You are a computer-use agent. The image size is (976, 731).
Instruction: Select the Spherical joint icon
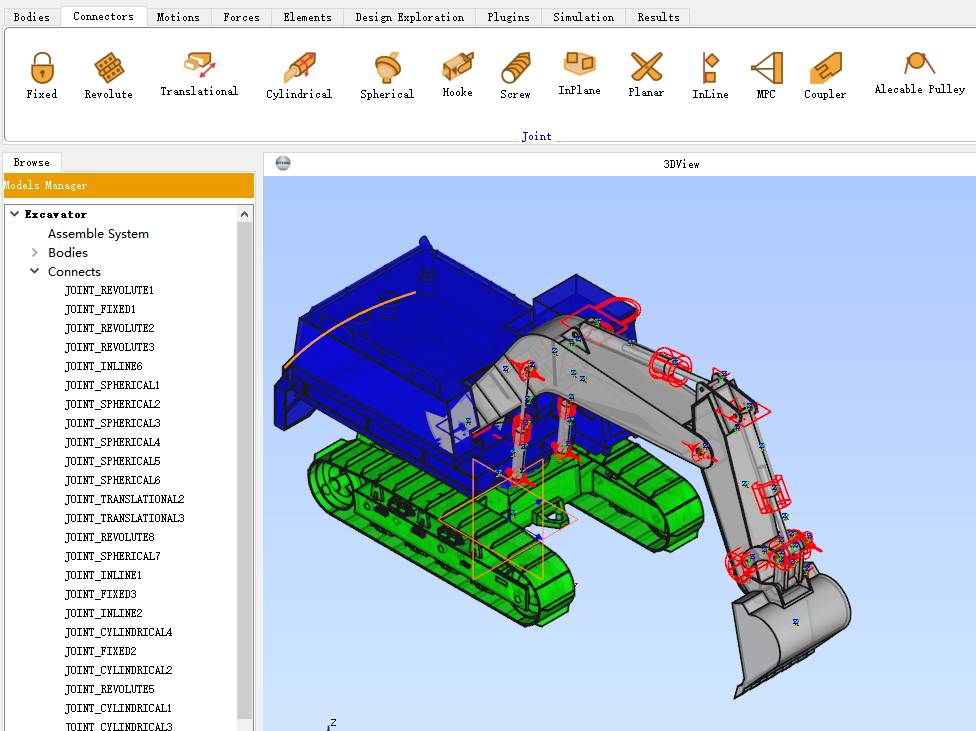tap(387, 75)
